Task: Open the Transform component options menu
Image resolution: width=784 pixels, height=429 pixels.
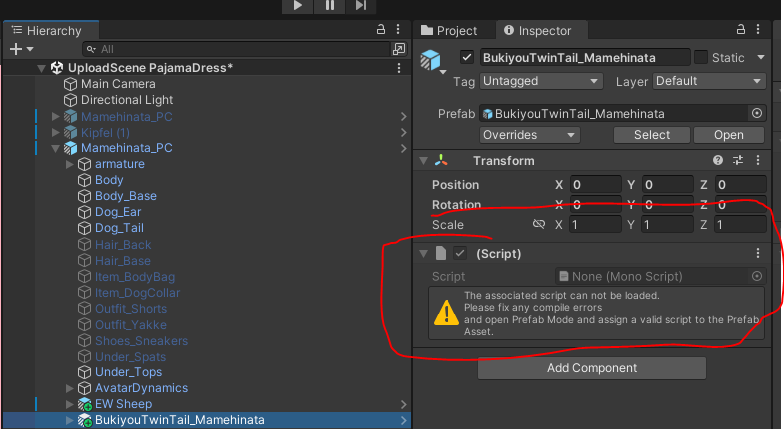Action: (758, 160)
